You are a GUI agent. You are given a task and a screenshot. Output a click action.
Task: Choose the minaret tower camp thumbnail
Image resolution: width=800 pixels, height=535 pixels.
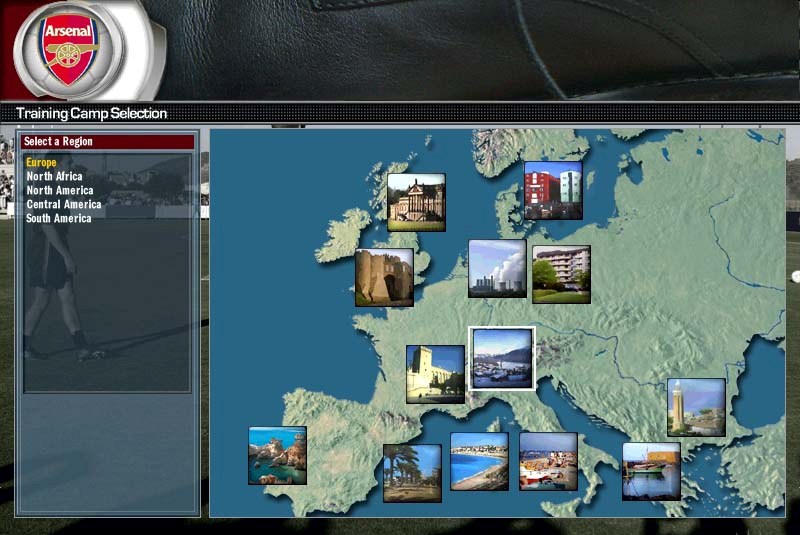[x=696, y=407]
